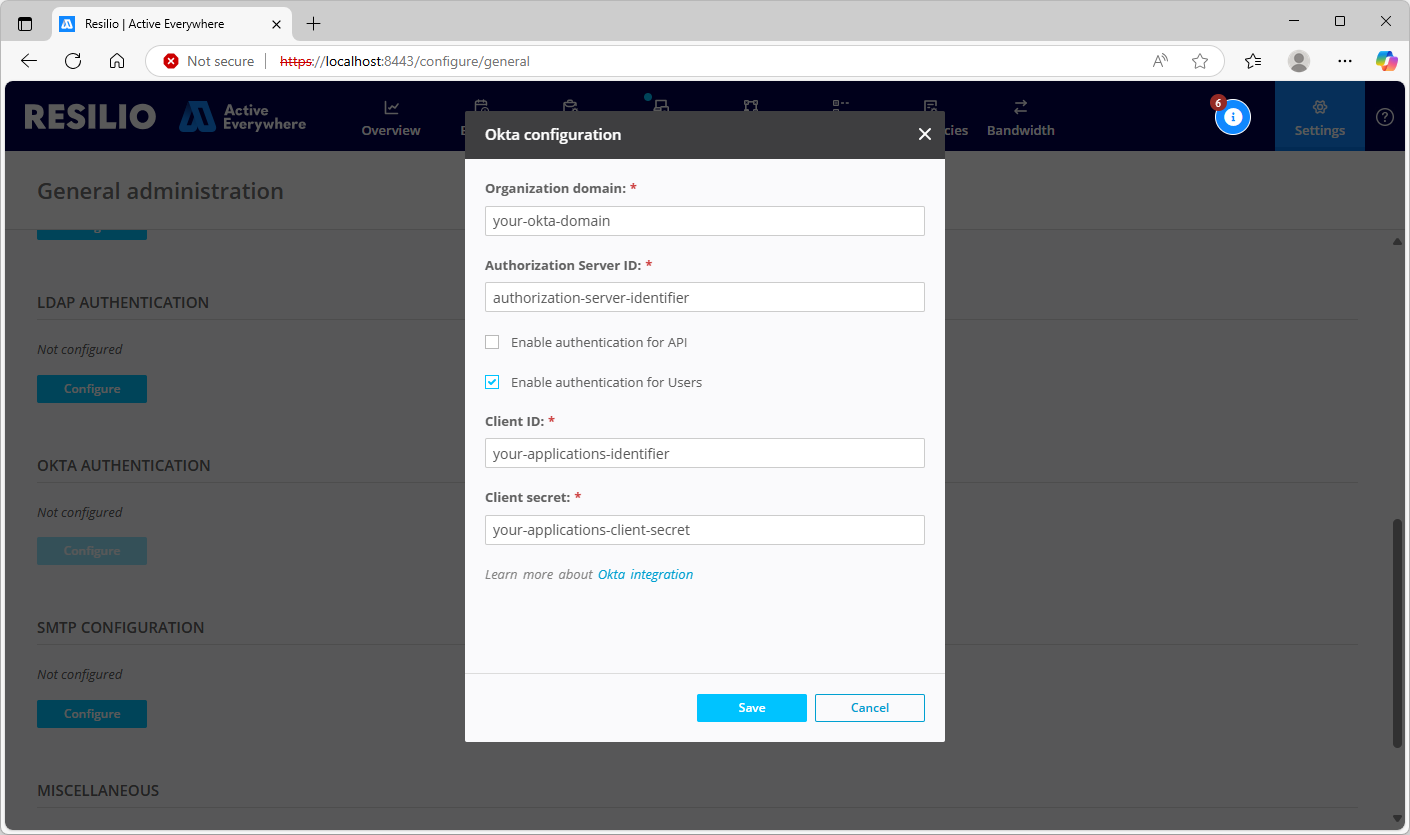Open the browser favorites dropdown
1410x835 pixels.
(x=1253, y=61)
